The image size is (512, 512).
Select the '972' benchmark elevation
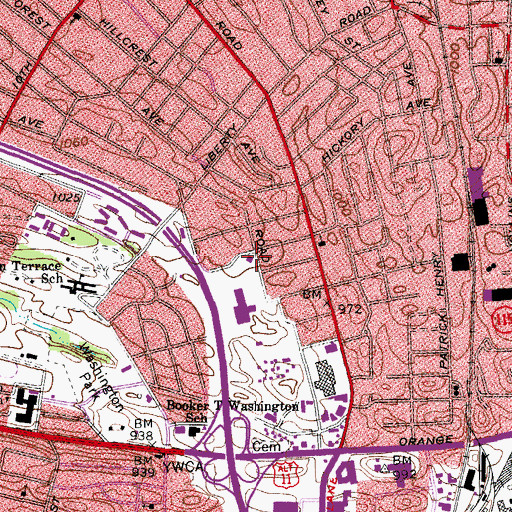tap(350, 310)
